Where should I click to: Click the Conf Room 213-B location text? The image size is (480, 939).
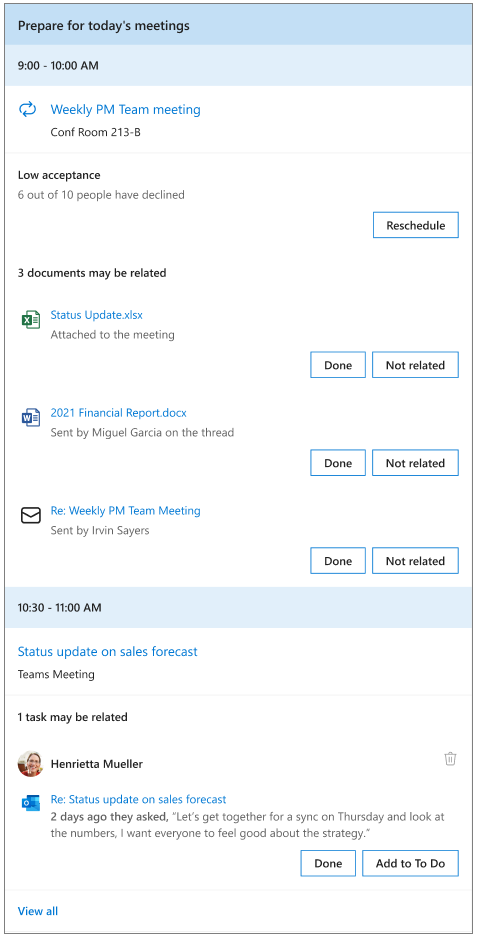tap(96, 132)
